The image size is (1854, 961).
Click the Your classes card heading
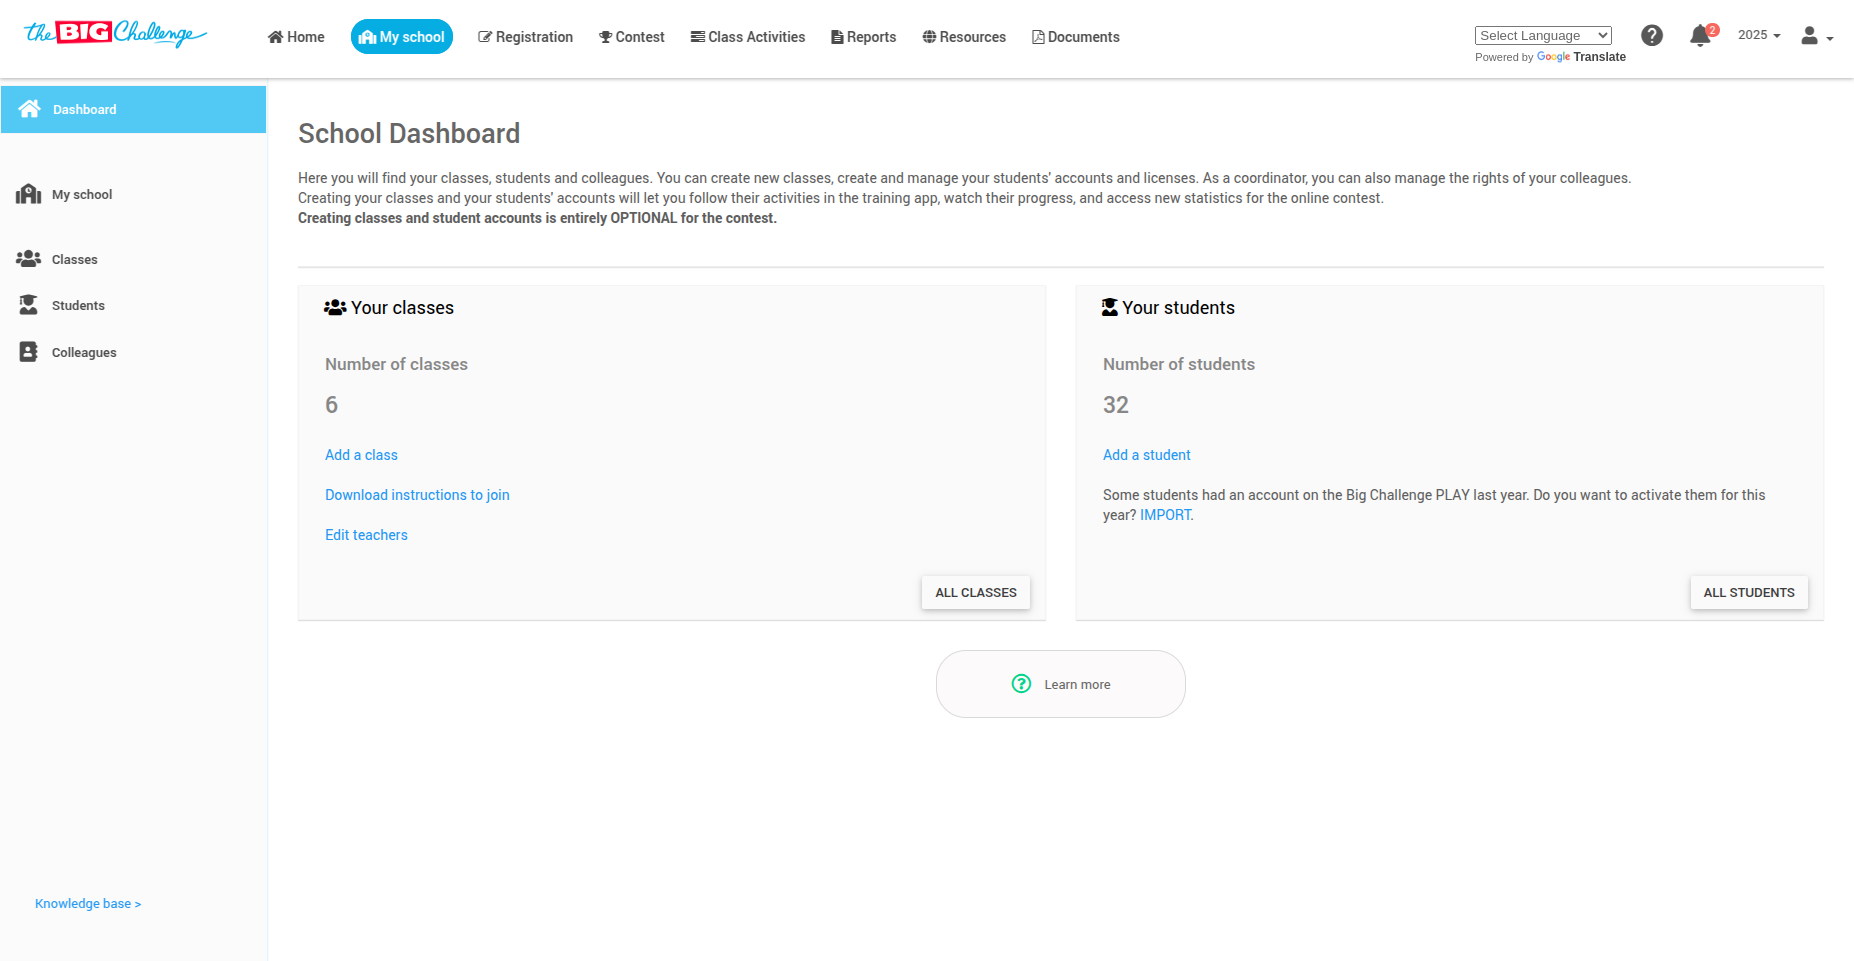pos(389,308)
